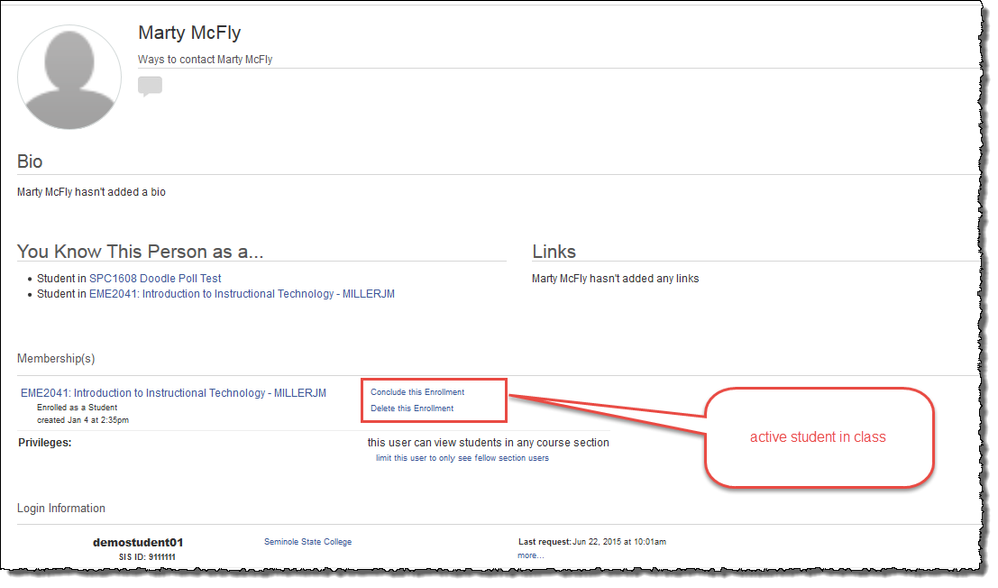This screenshot has height=588, width=998.
Task: Open EME2041 course link under Membership(s)
Action: [173, 393]
